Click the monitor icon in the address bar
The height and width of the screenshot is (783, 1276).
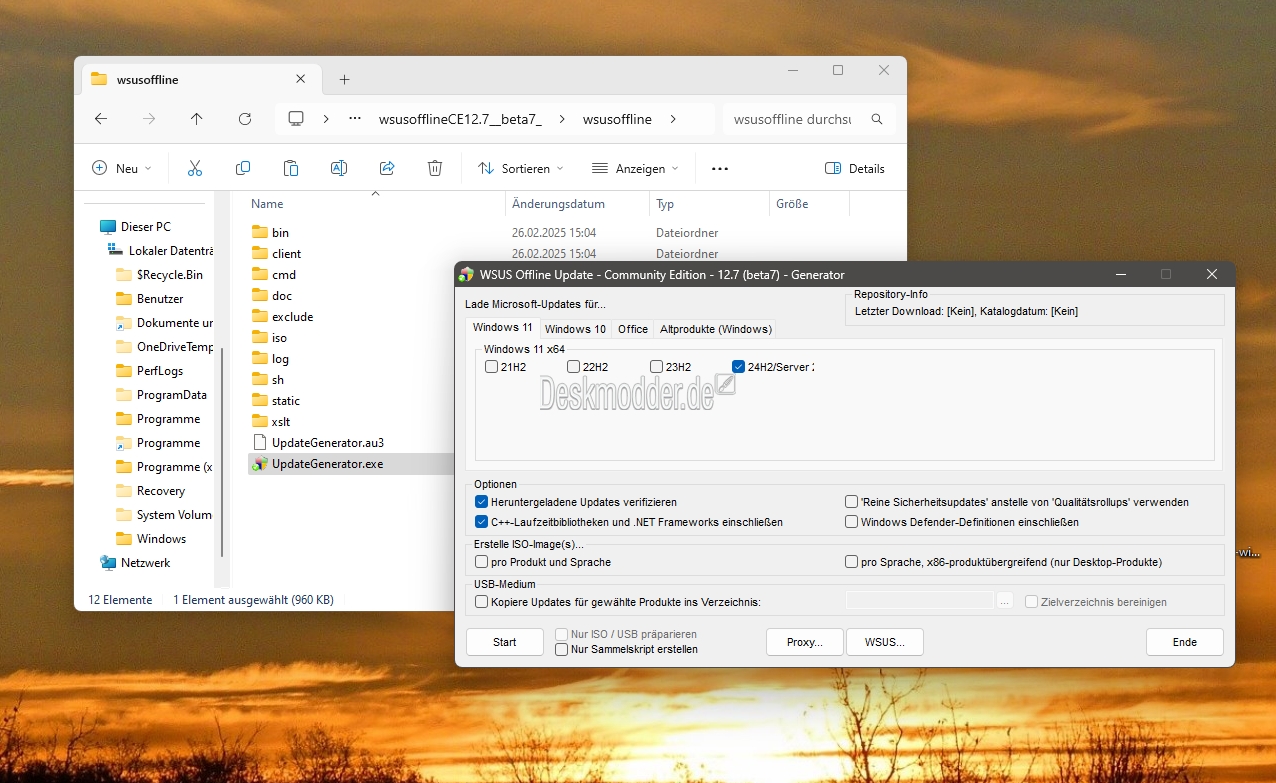click(296, 119)
